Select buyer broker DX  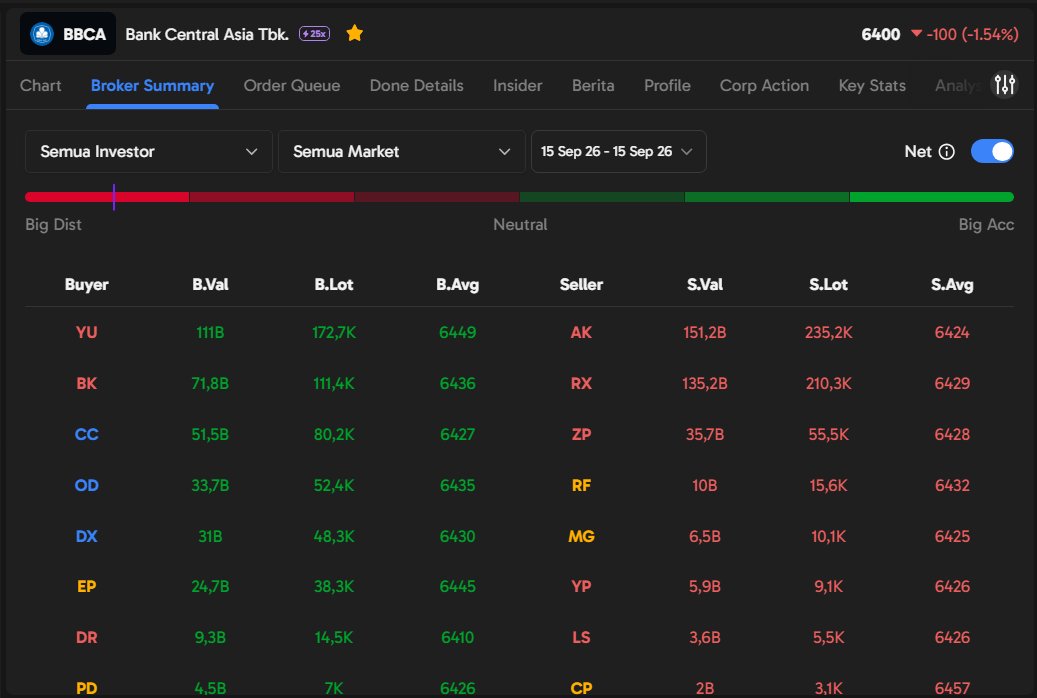tap(87, 536)
